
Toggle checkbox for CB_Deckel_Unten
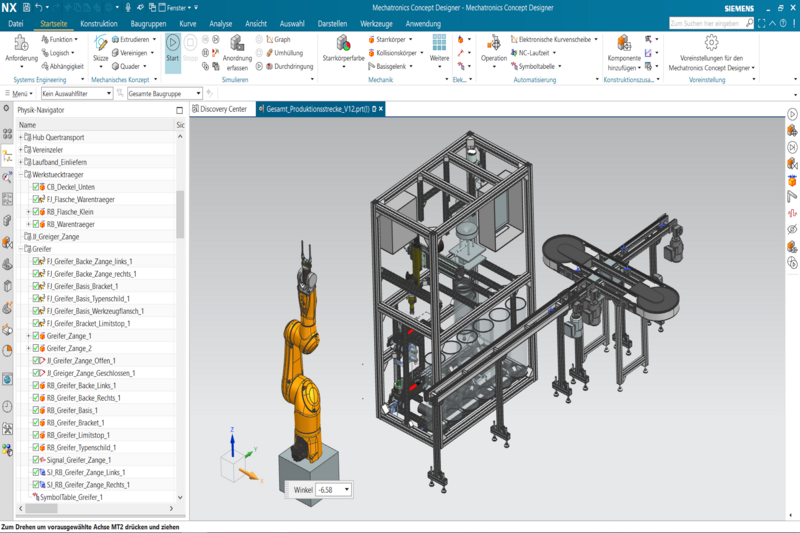(x=36, y=187)
